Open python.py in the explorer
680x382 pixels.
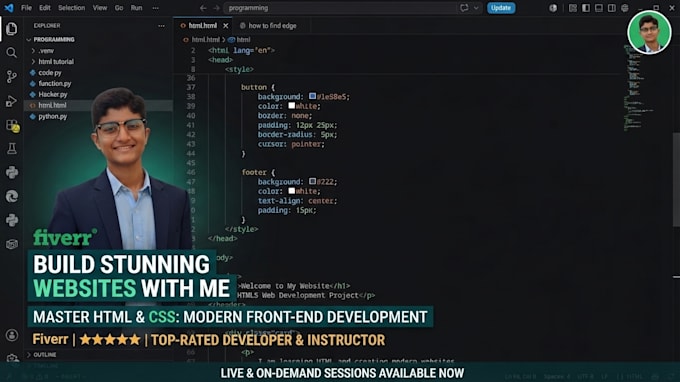52,116
